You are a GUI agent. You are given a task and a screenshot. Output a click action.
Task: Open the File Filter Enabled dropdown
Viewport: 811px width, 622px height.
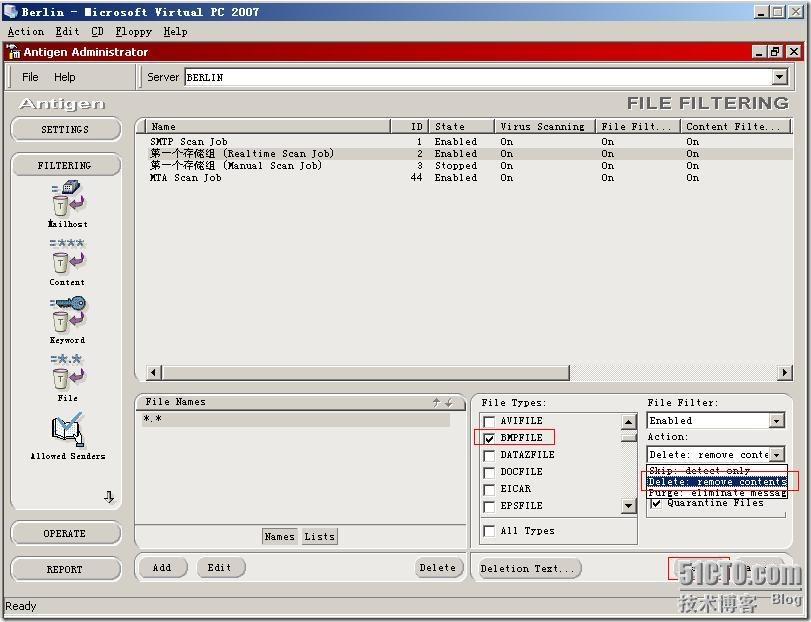coord(776,421)
